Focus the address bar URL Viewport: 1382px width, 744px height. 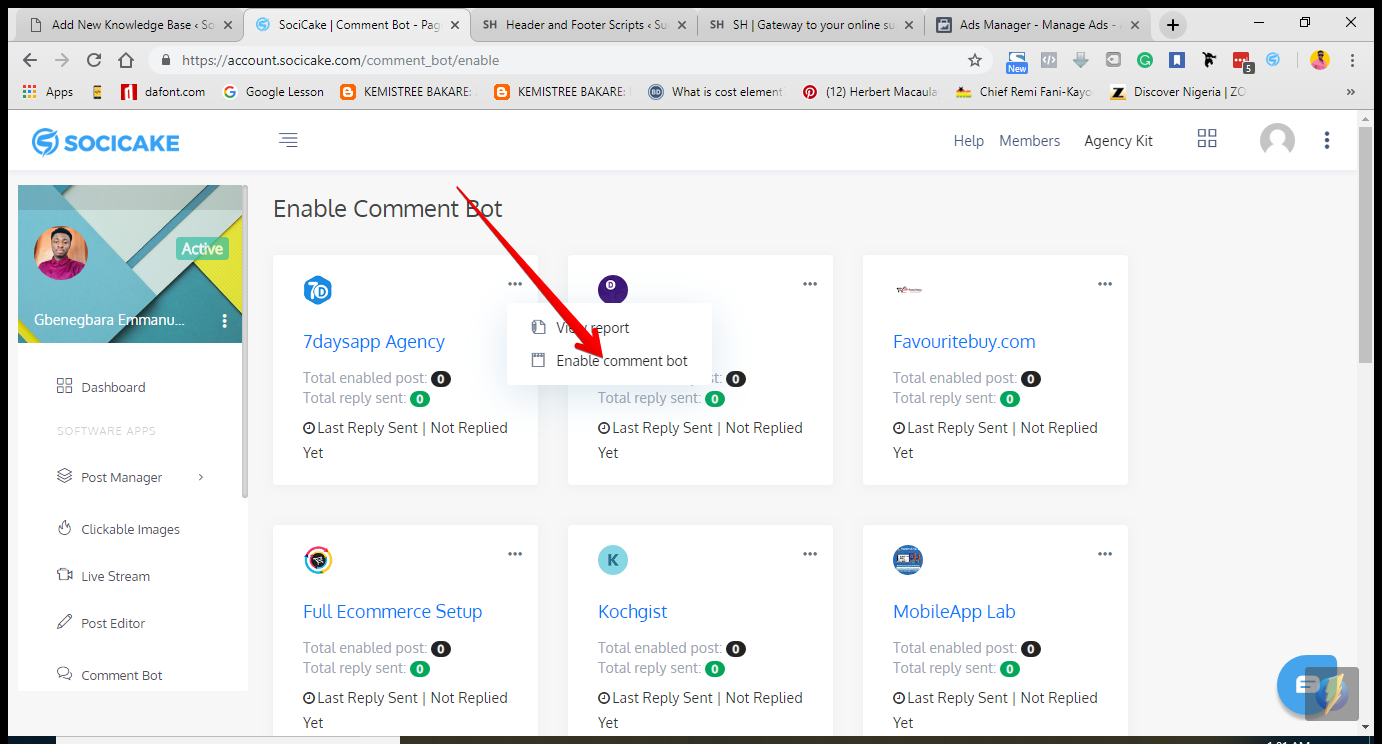pos(340,60)
